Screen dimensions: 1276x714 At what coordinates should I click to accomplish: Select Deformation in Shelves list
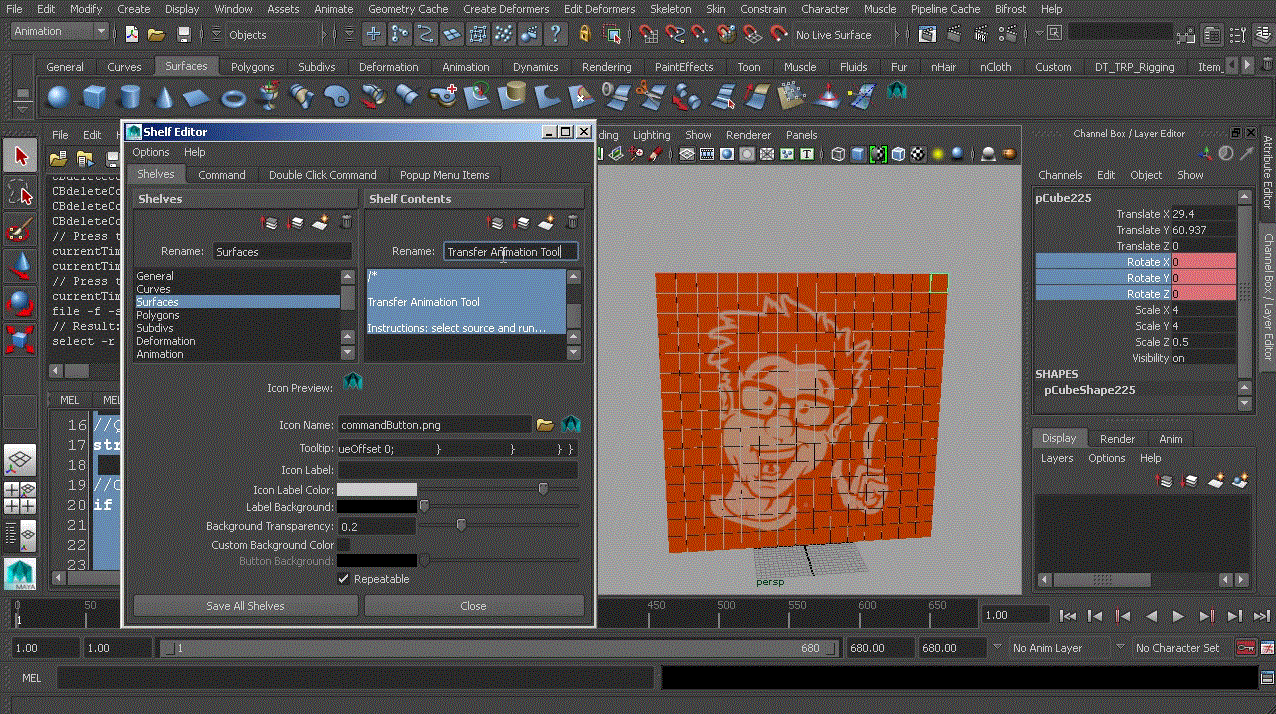[x=237, y=341]
